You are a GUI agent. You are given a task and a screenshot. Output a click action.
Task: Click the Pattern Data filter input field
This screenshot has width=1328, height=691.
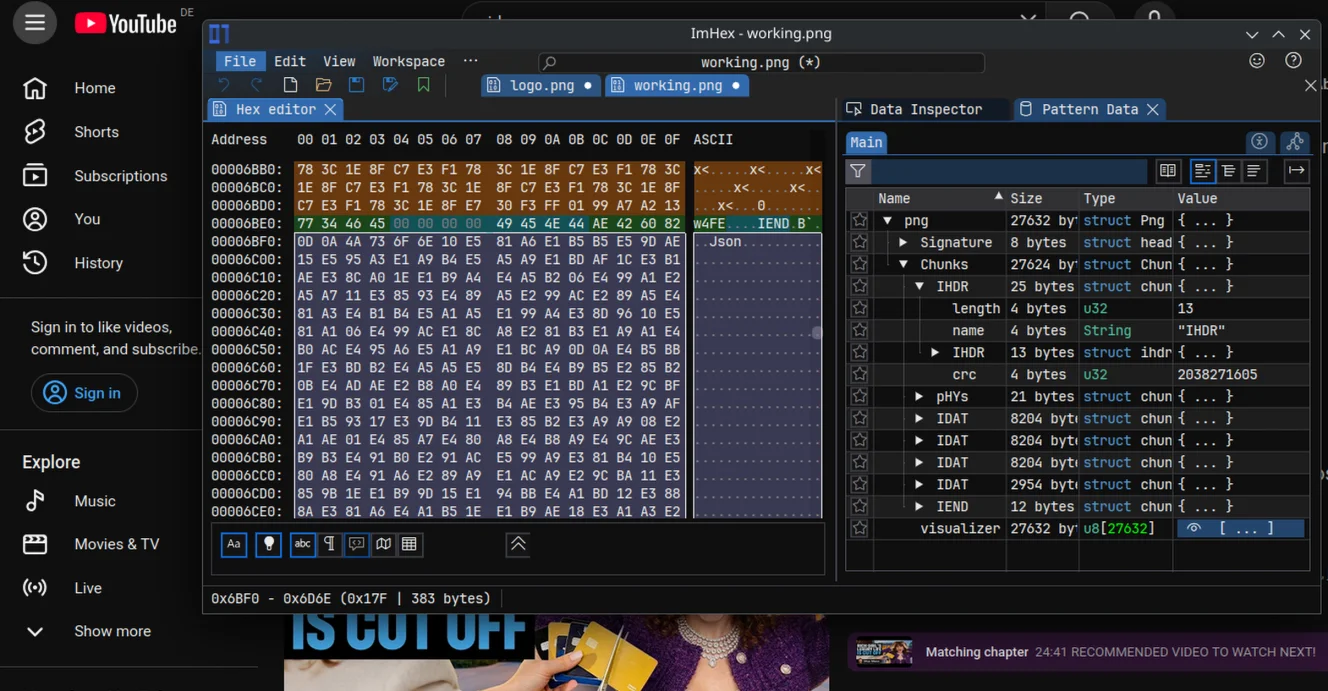[1010, 171]
